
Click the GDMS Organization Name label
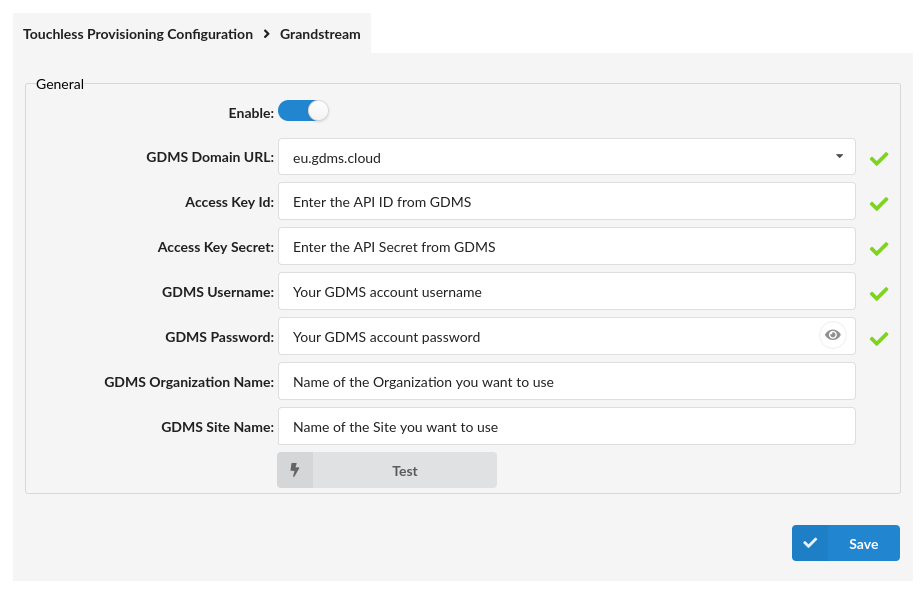pos(189,382)
